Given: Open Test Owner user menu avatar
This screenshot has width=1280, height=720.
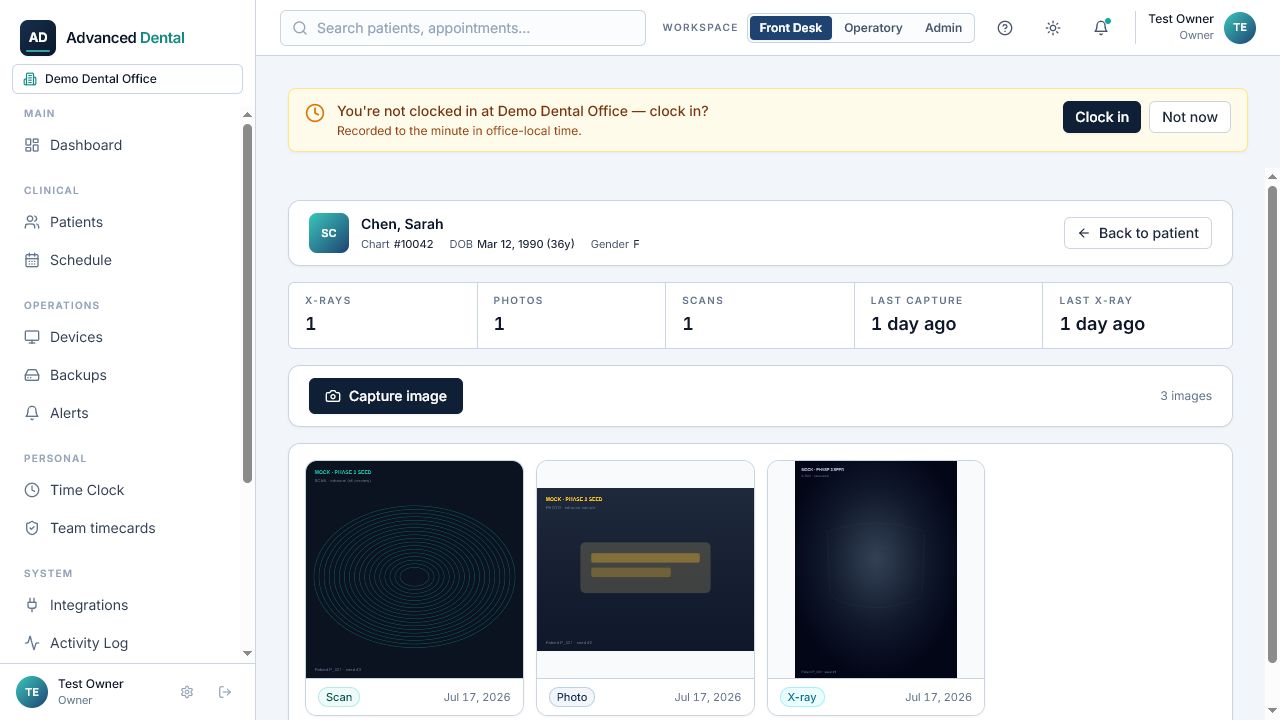Looking at the screenshot, I should (x=1240, y=28).
